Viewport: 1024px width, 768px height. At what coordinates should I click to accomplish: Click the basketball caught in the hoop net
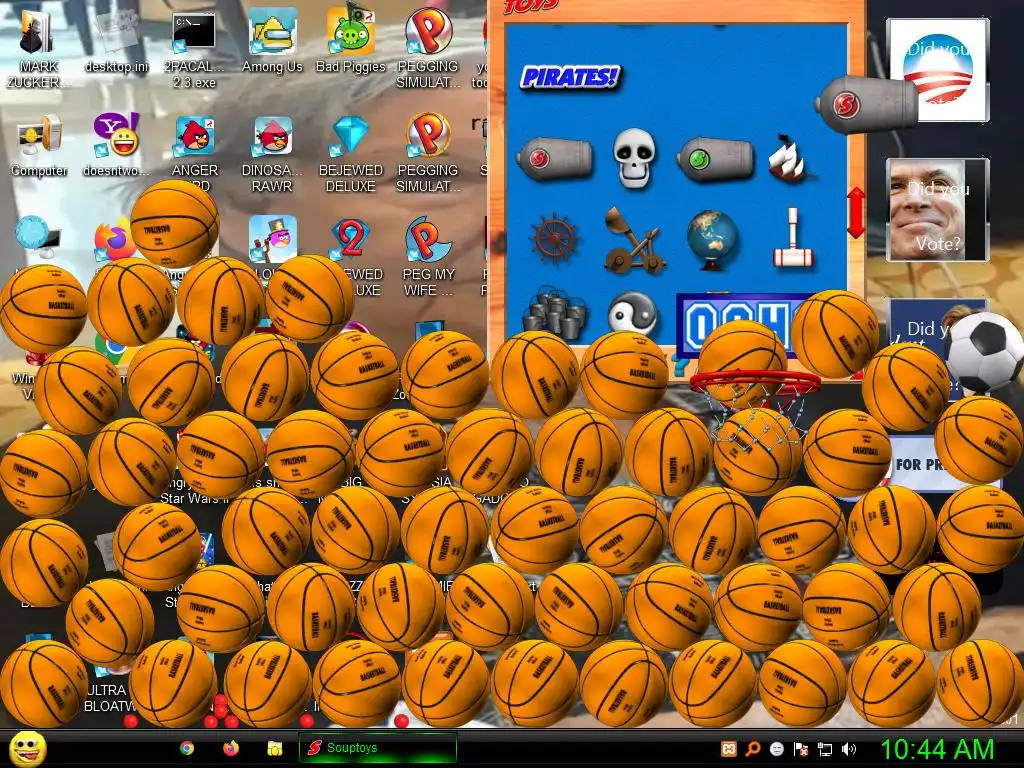[x=757, y=451]
